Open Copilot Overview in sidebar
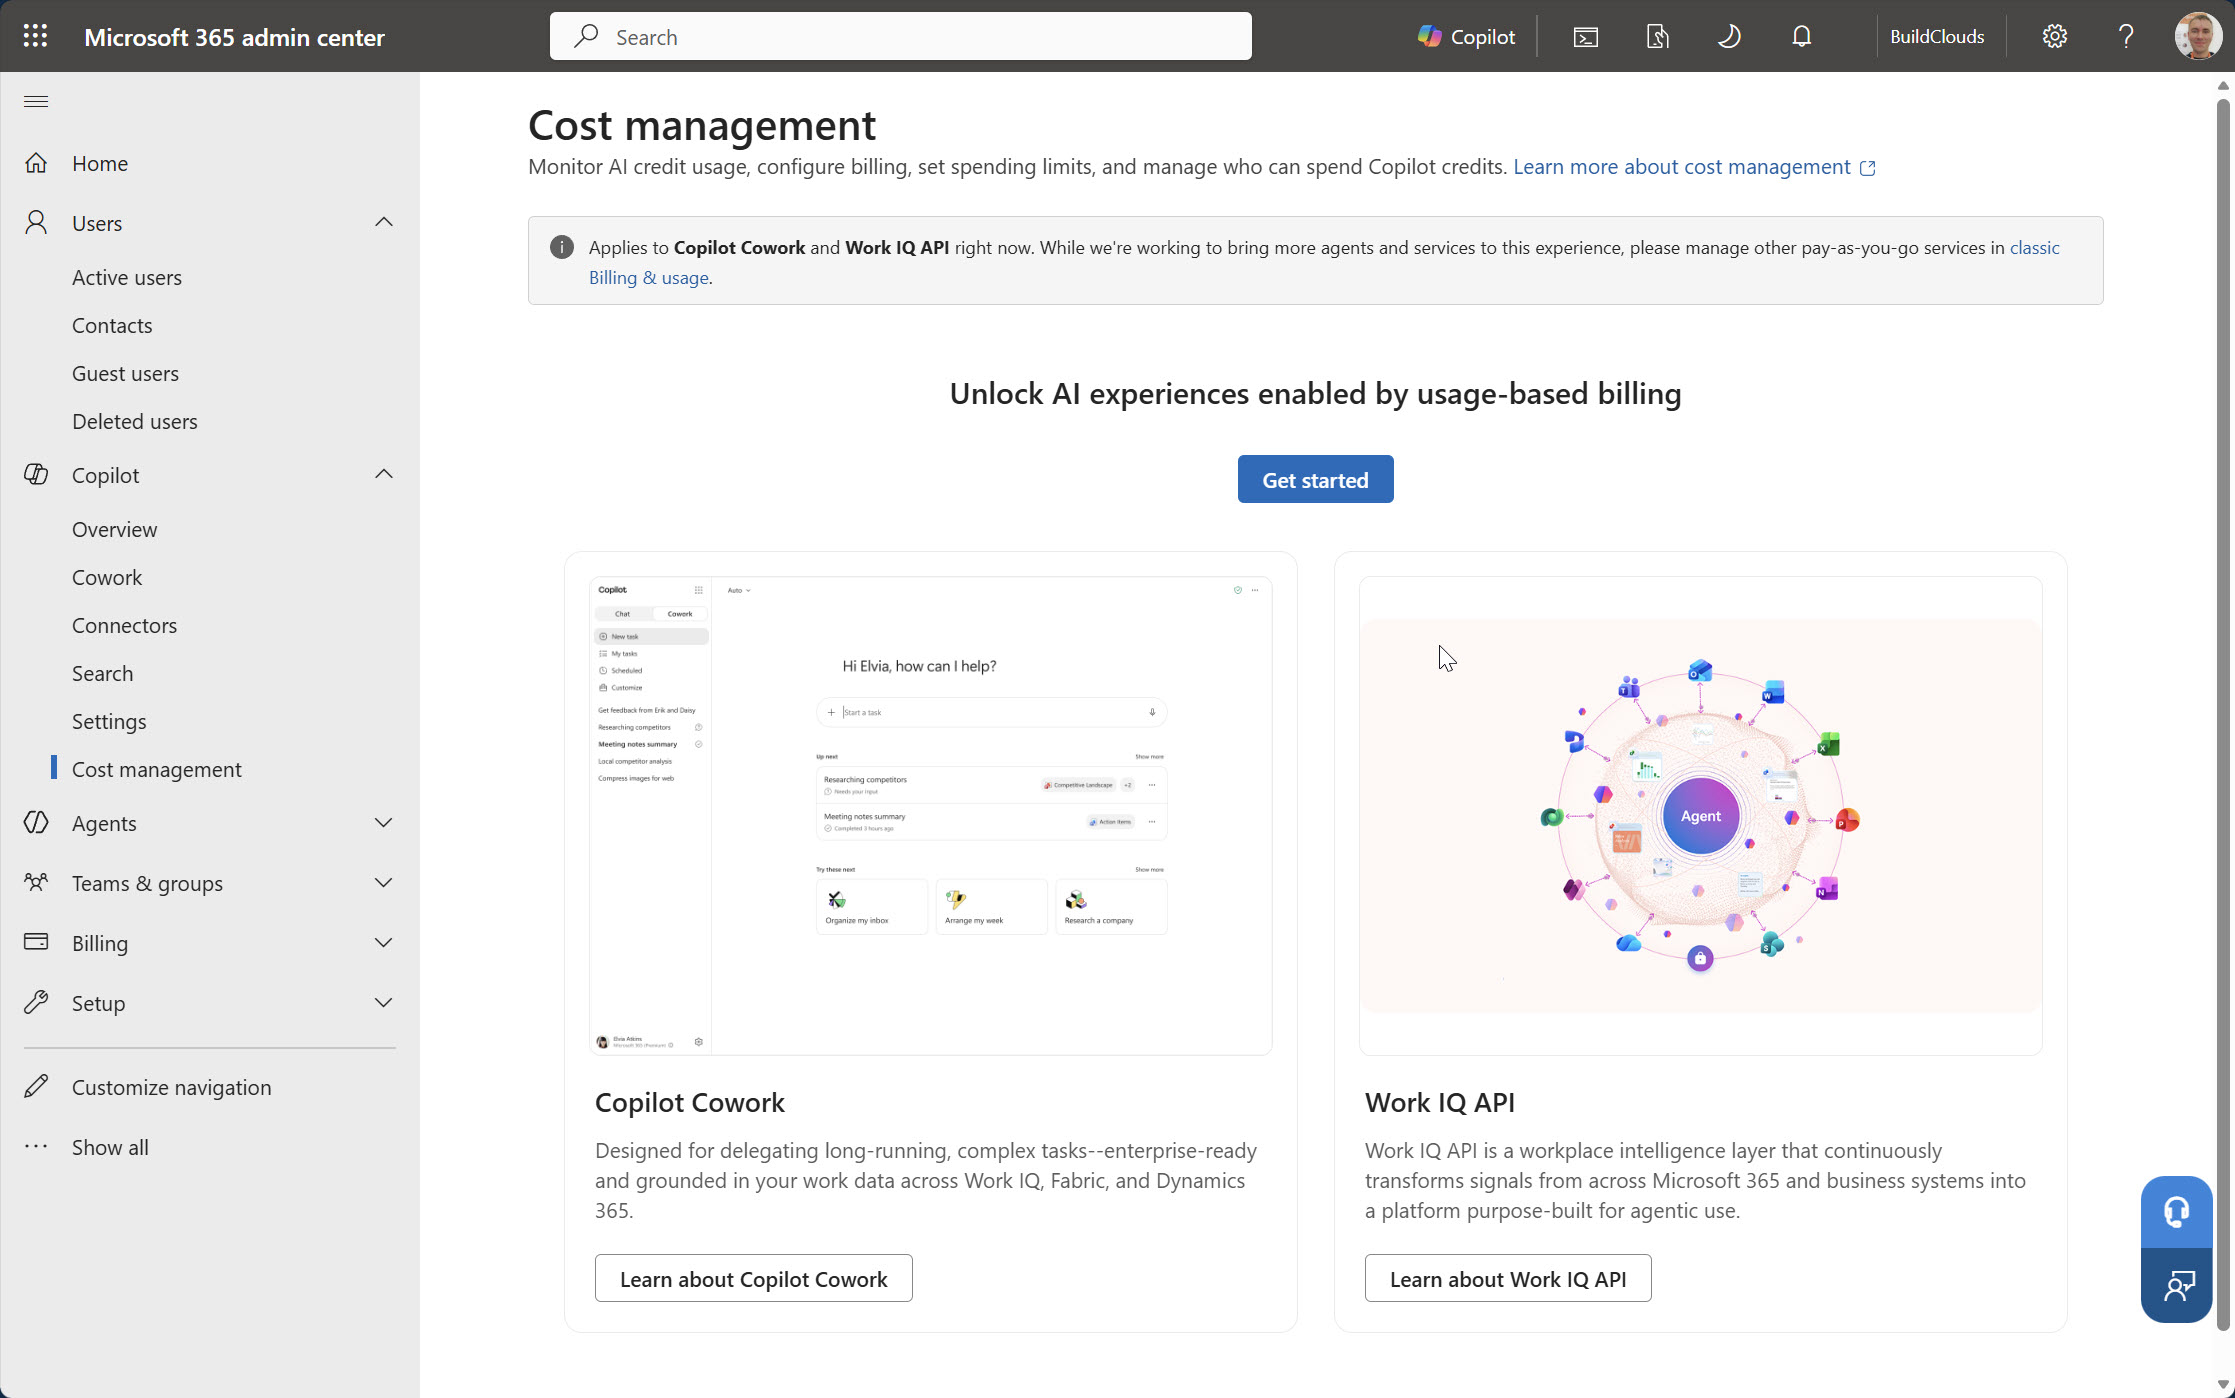This screenshot has height=1398, width=2235. point(114,529)
